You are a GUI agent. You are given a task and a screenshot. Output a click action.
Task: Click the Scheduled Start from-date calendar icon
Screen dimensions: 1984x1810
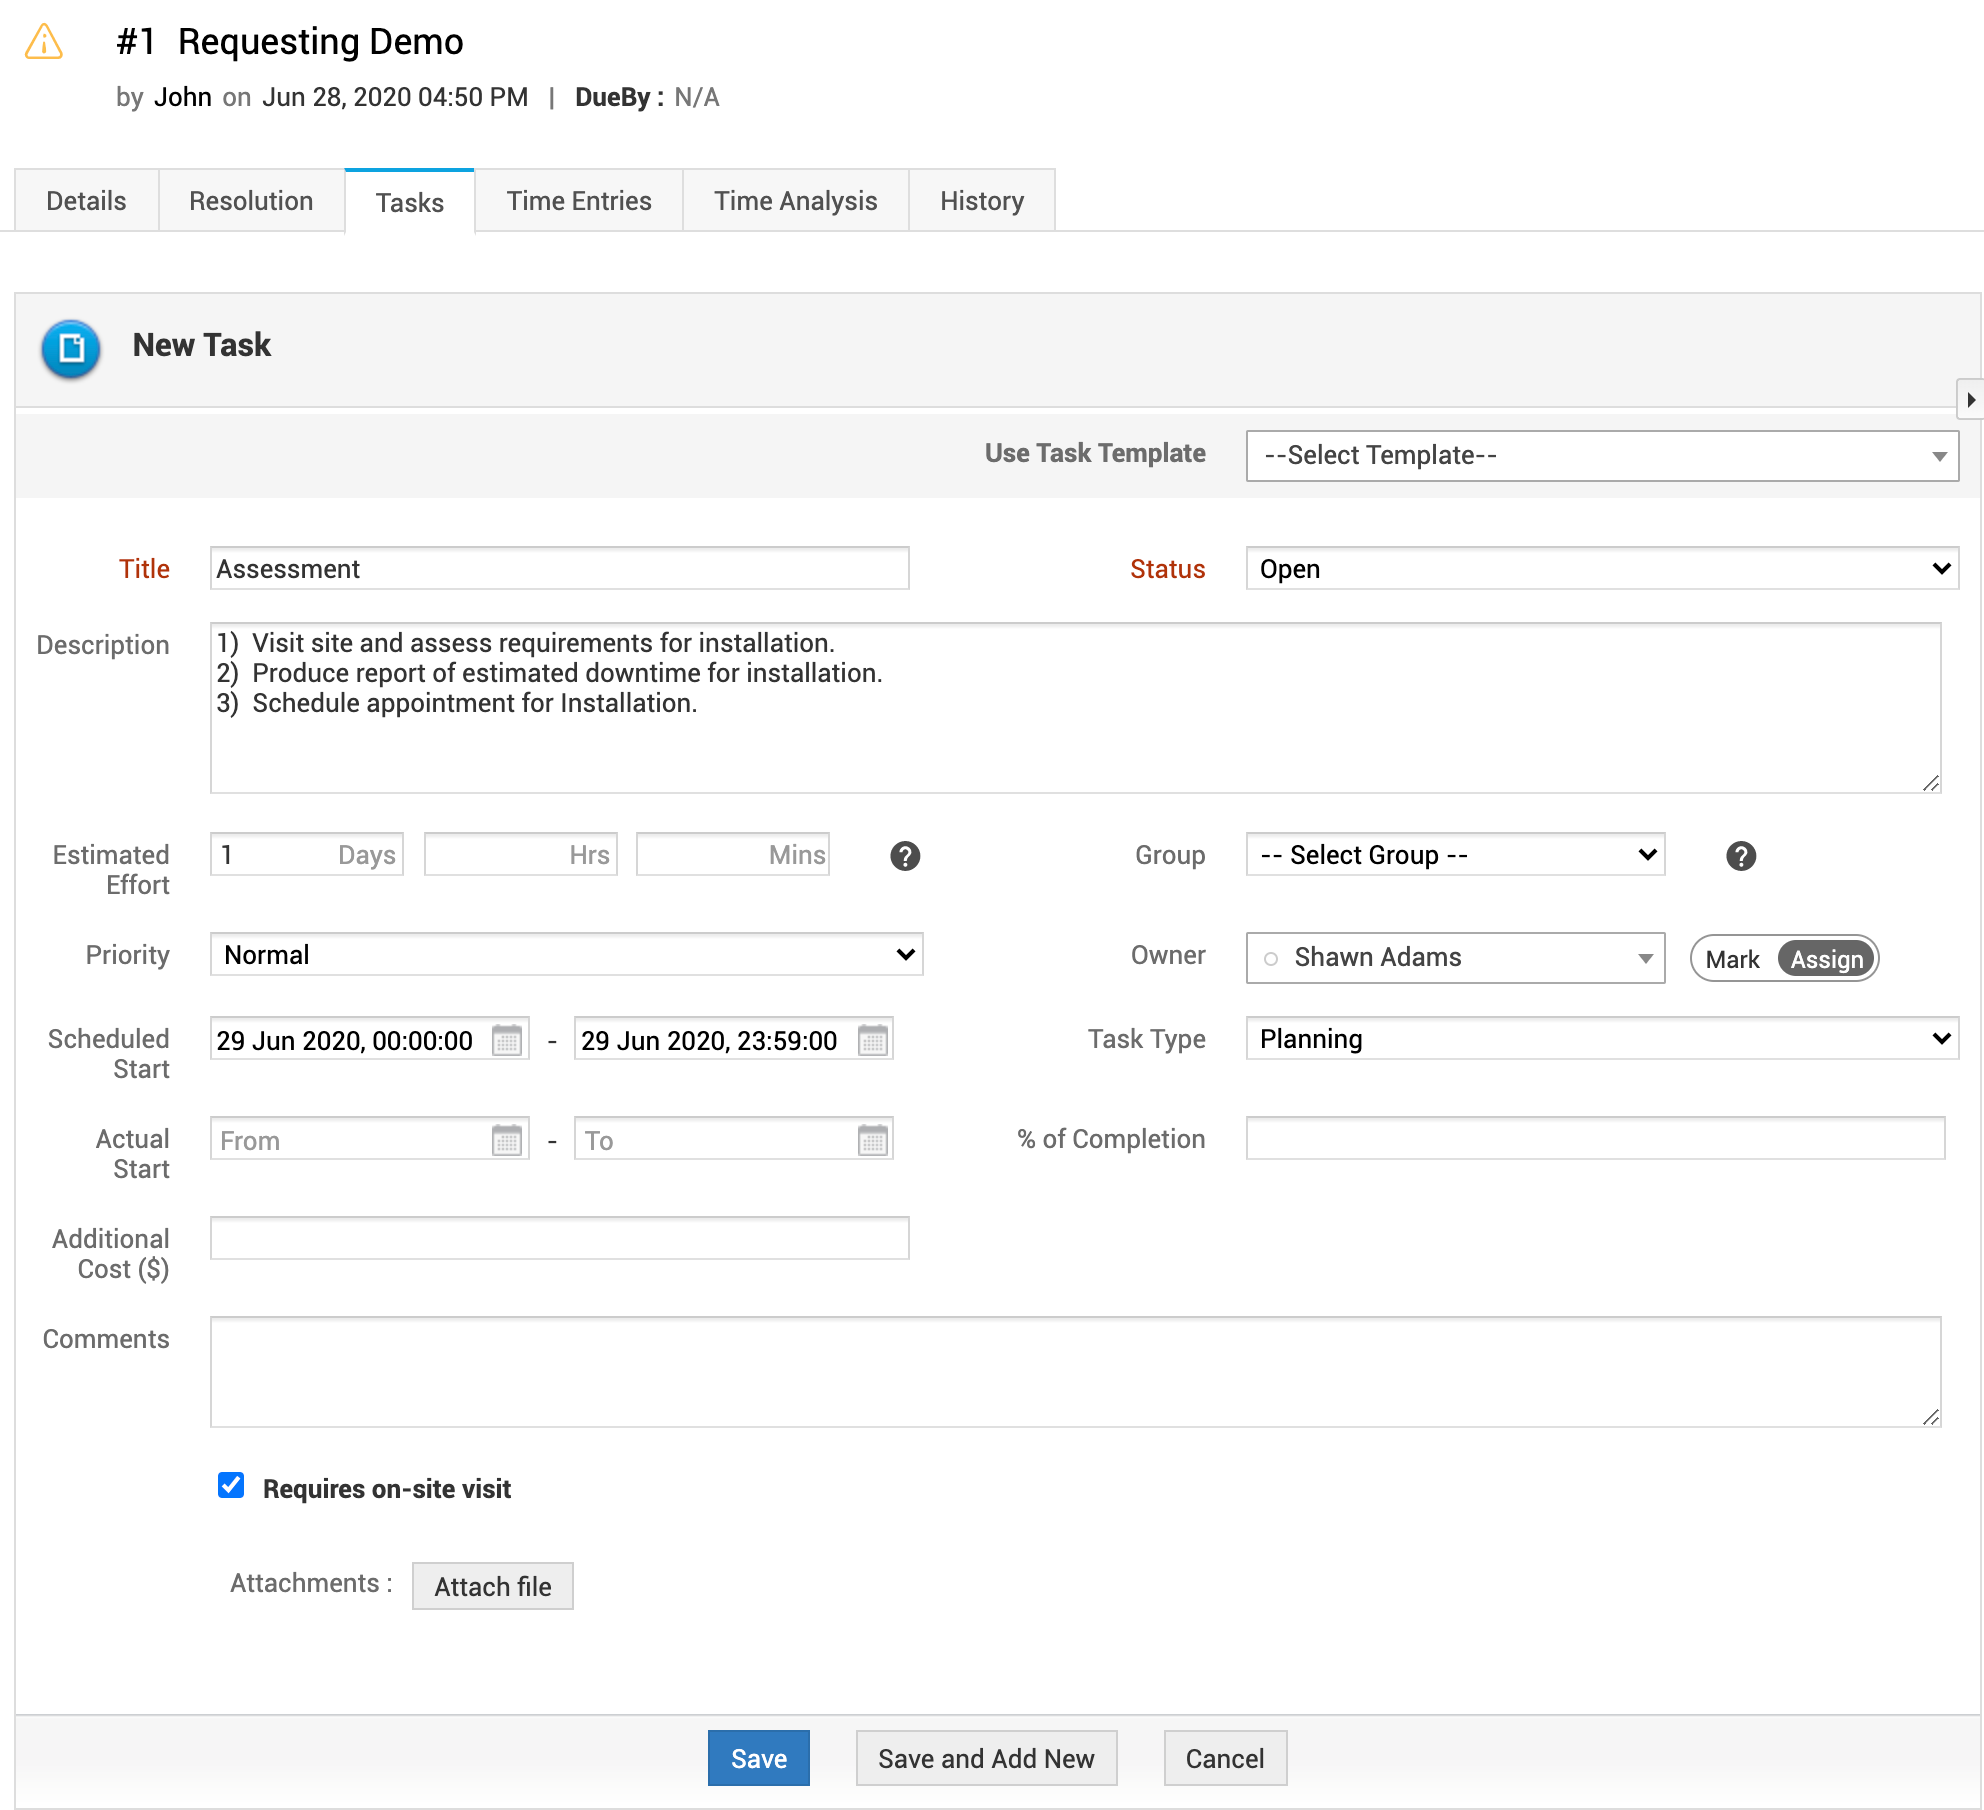pyautogui.click(x=507, y=1040)
